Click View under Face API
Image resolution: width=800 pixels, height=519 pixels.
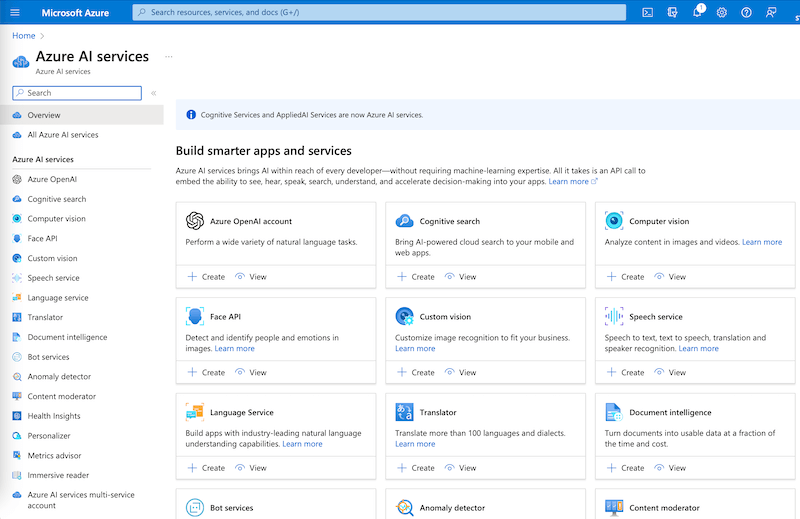(251, 372)
